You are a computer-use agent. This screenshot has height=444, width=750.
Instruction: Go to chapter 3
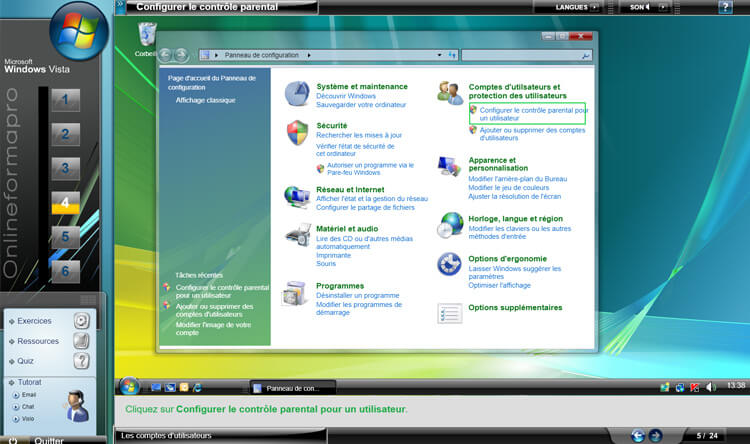66,168
